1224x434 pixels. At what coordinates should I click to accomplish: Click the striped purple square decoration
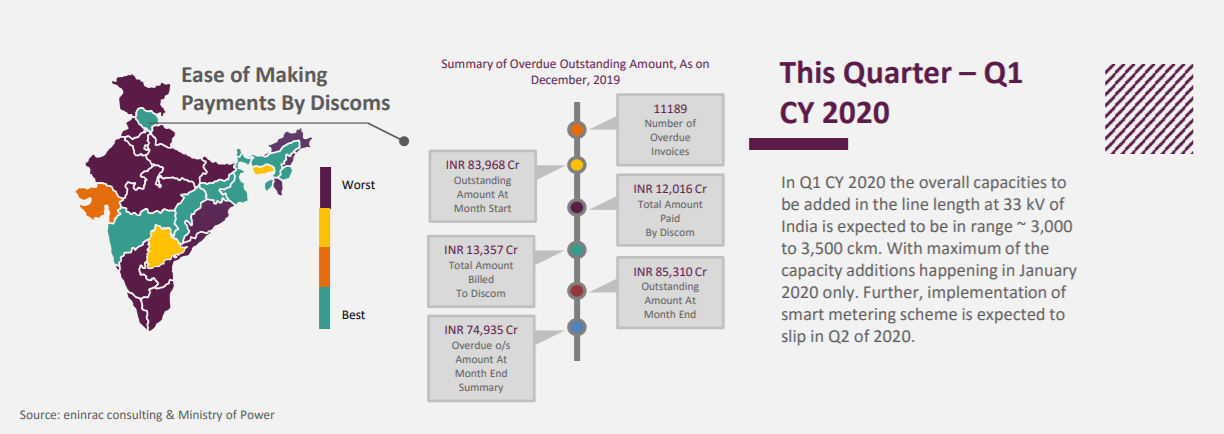pos(1149,108)
